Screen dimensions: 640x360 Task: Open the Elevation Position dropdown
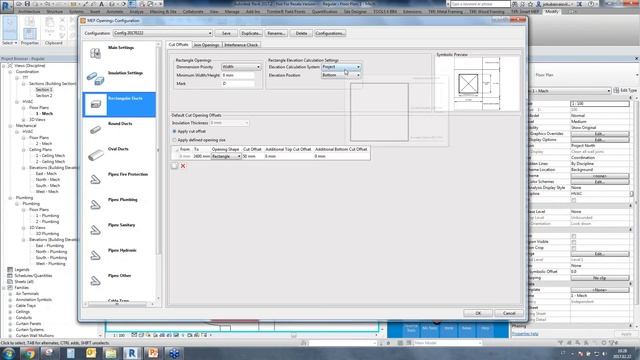(x=341, y=75)
